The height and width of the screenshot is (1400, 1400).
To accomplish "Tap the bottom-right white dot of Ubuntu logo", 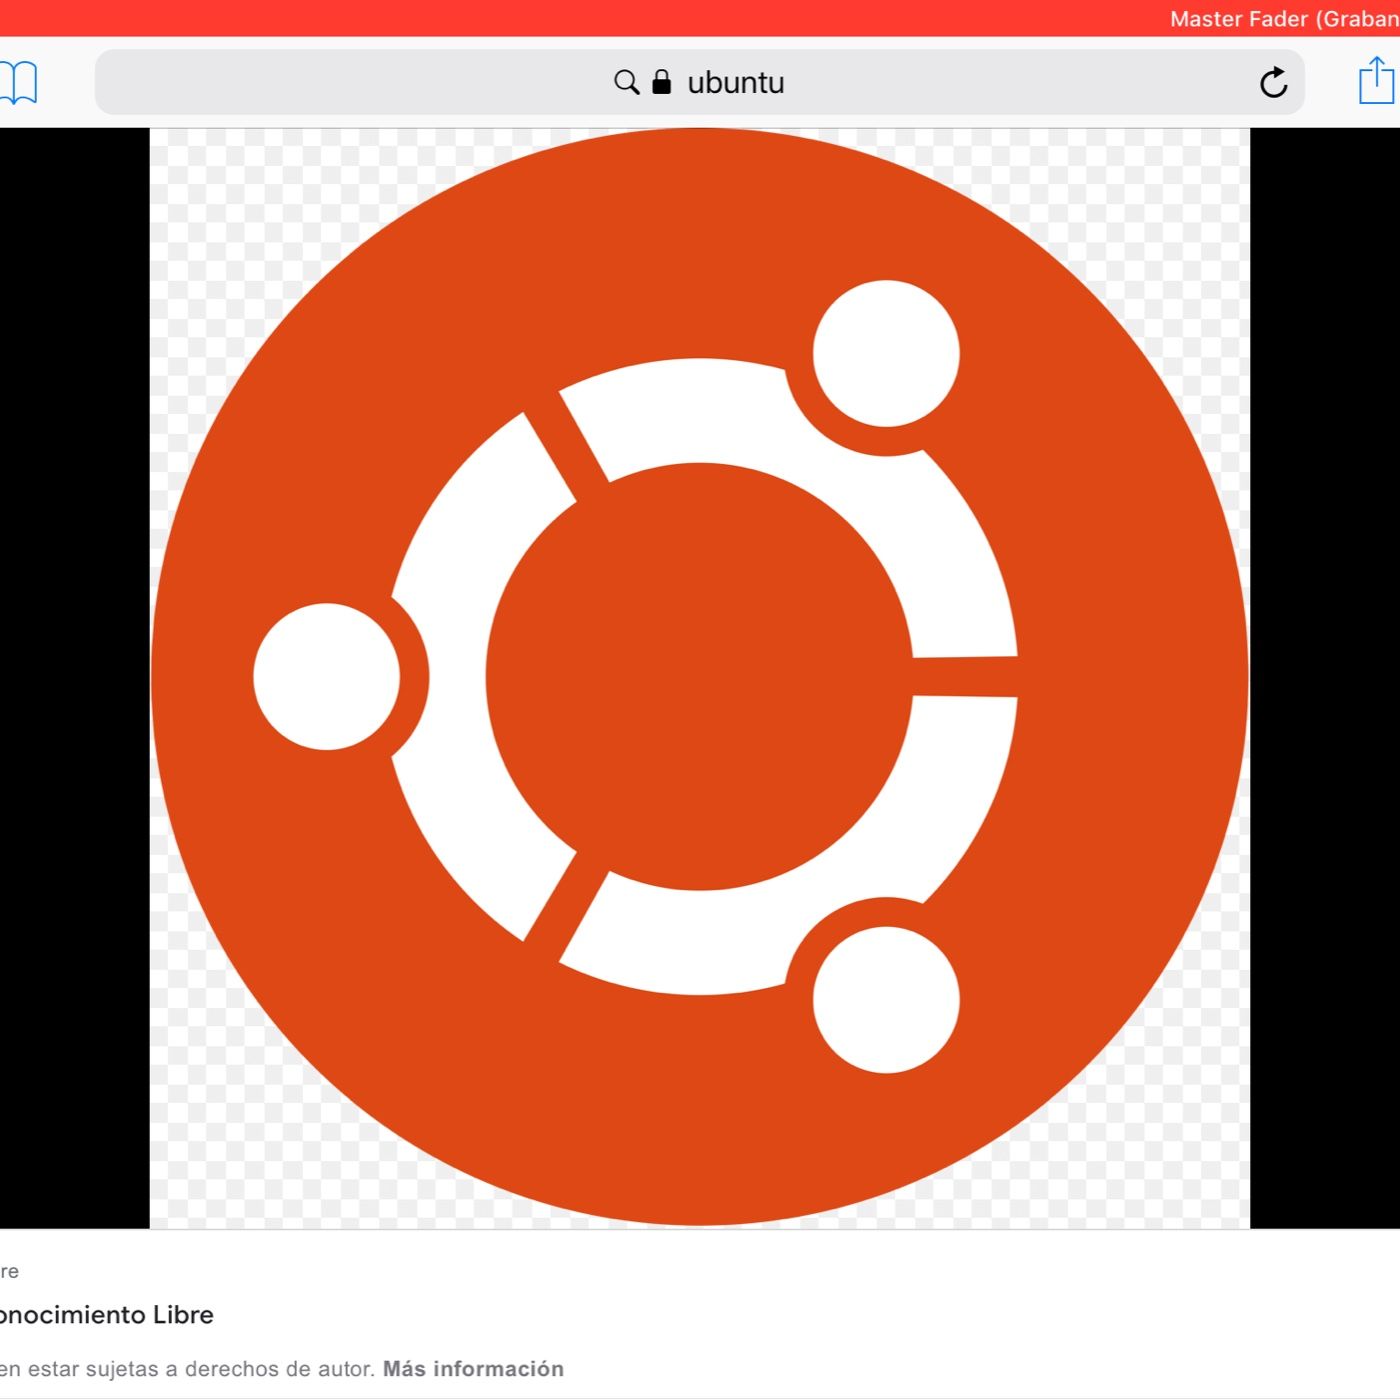I will tap(886, 999).
